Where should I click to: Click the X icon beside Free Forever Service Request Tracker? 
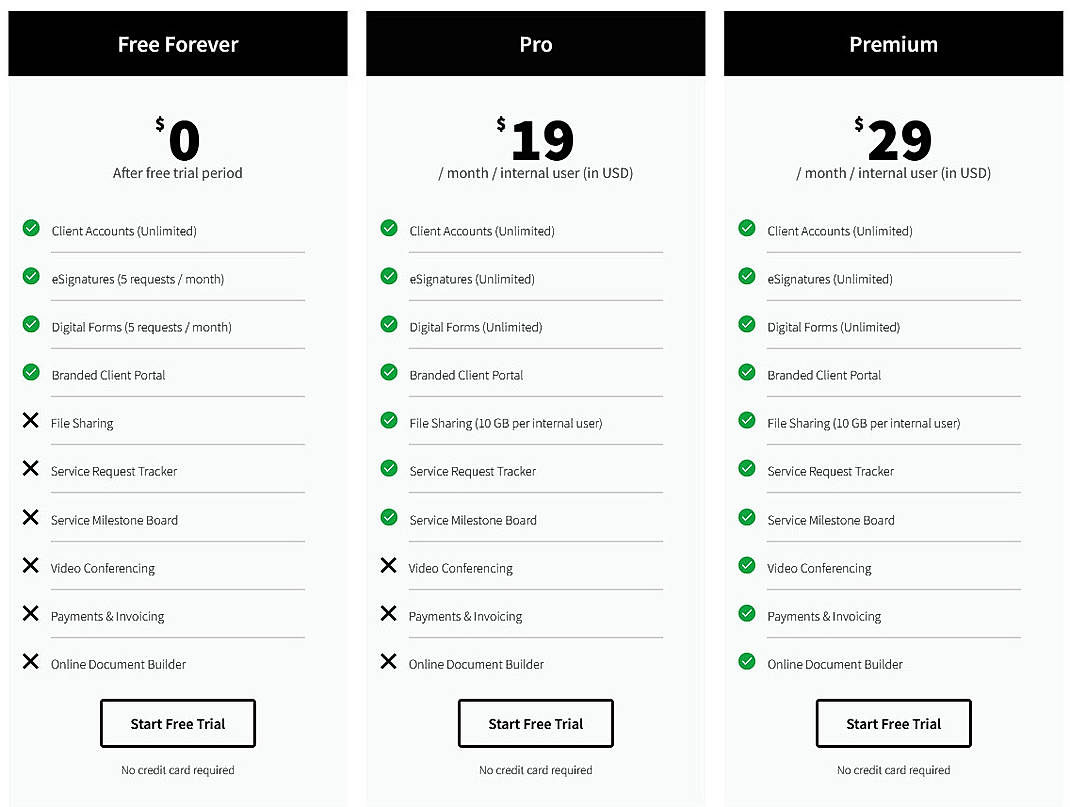31,468
